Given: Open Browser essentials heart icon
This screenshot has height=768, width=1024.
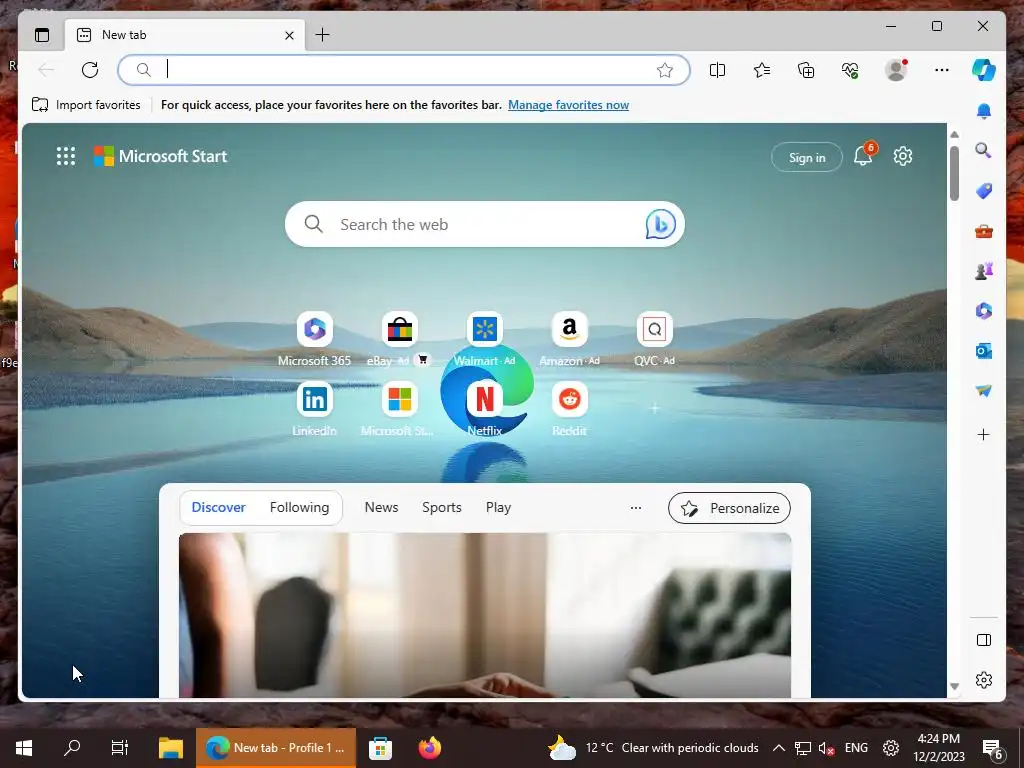Looking at the screenshot, I should pyautogui.click(x=850, y=70).
